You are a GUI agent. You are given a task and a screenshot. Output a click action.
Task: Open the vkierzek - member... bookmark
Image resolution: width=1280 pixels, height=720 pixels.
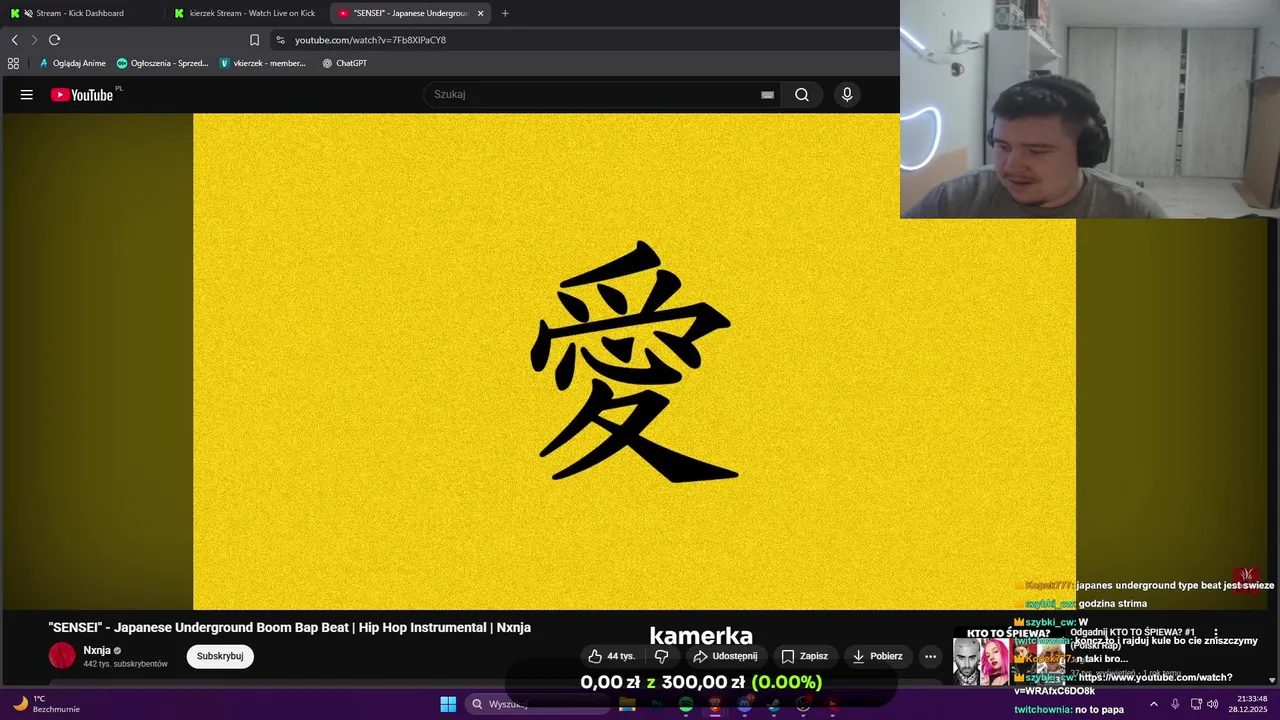tap(263, 63)
